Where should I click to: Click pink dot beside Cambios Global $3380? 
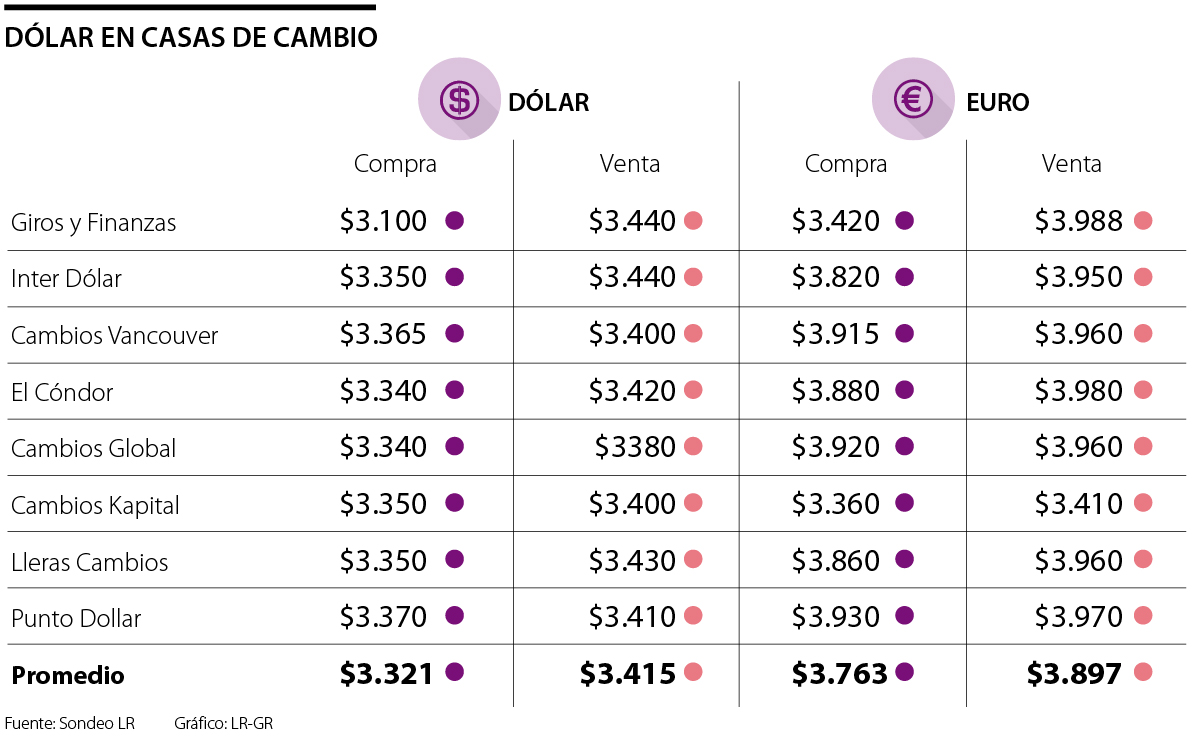pos(693,446)
